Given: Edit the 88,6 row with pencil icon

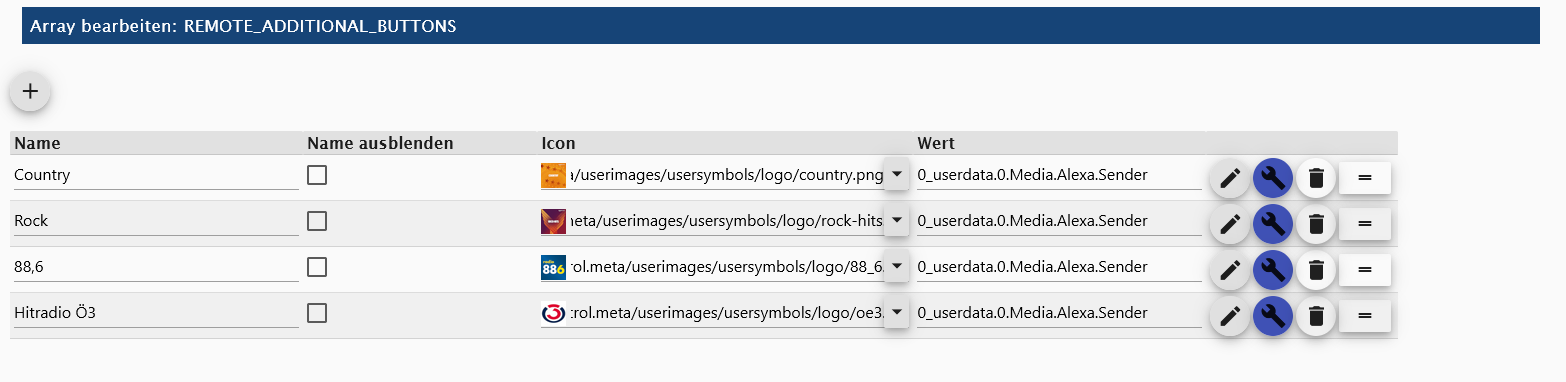Looking at the screenshot, I should [1230, 271].
